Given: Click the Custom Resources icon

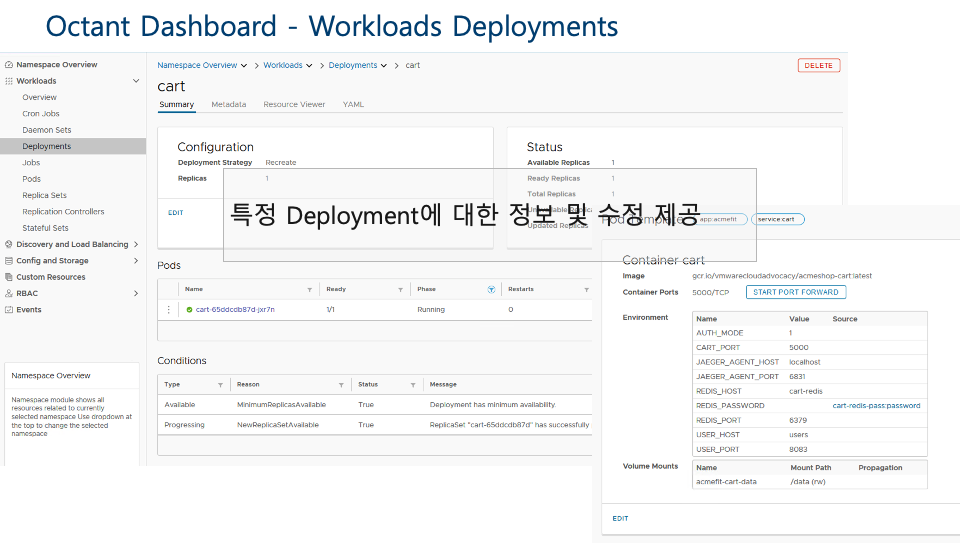Looking at the screenshot, I should coord(9,277).
